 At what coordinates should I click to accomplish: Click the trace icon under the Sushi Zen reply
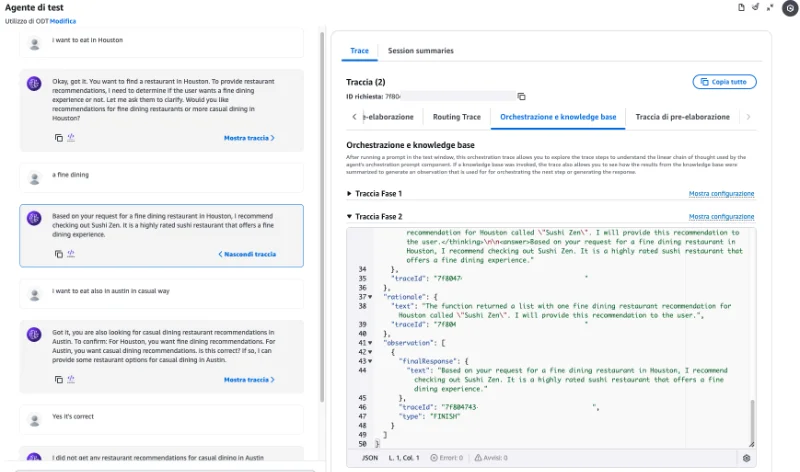[x=71, y=254]
